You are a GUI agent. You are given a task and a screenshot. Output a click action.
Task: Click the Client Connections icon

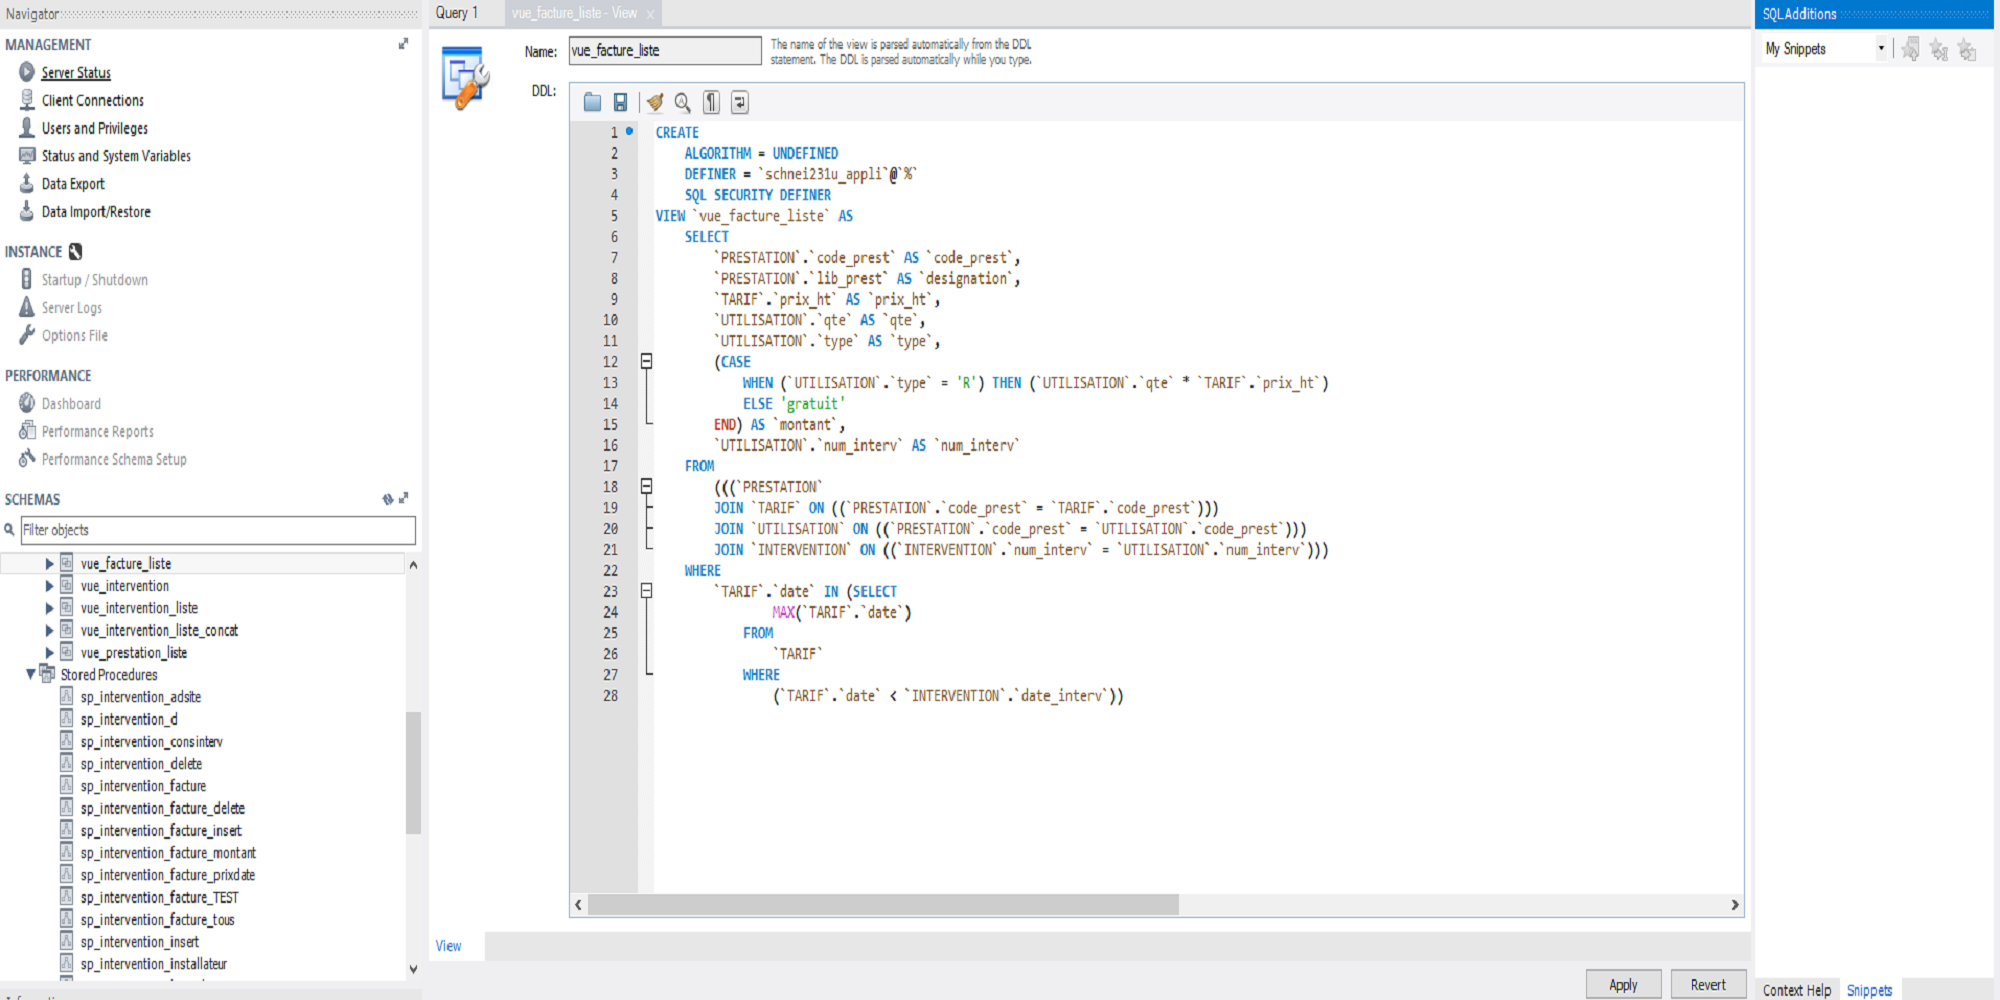pos(27,100)
